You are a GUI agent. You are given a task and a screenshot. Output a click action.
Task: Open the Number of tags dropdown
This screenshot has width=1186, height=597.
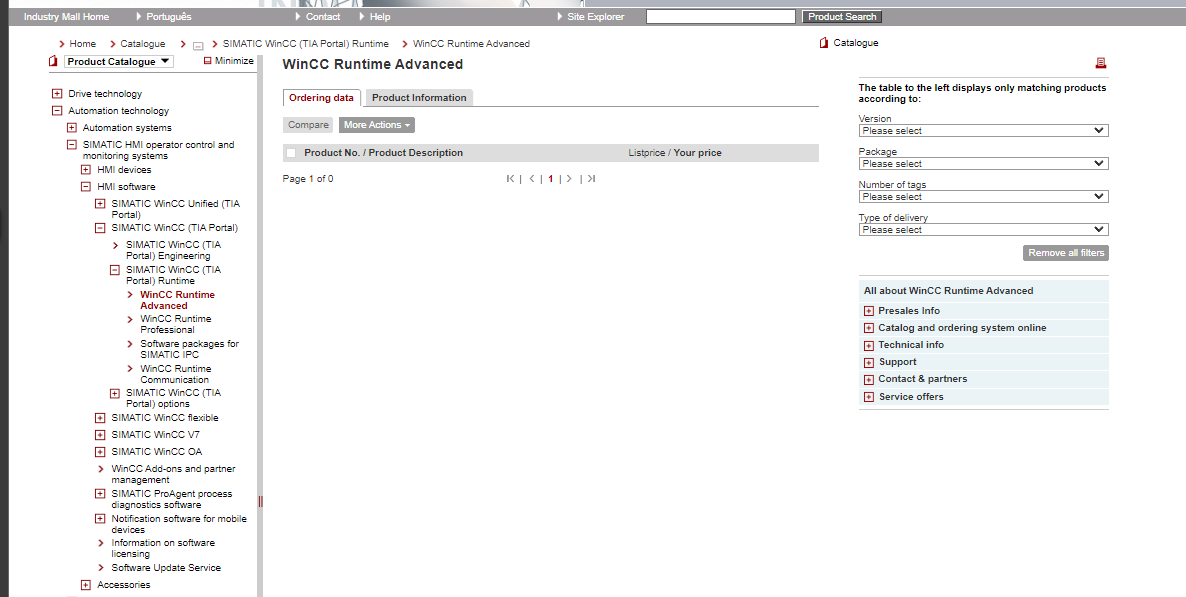click(983, 197)
